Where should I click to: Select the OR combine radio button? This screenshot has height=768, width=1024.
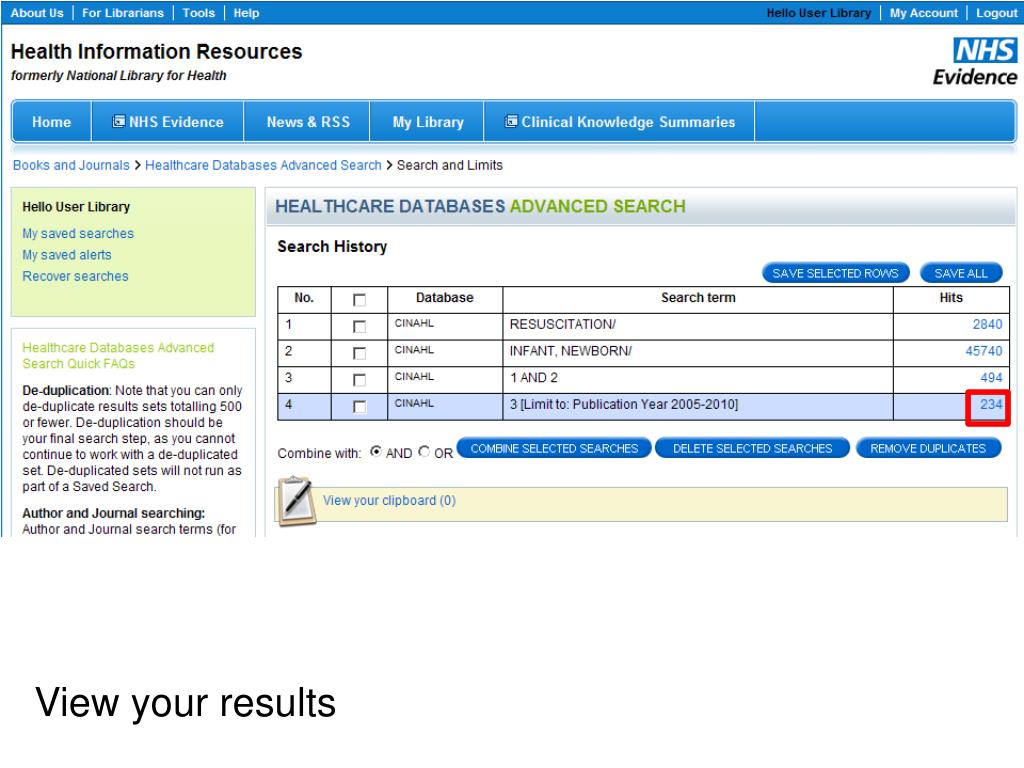pos(424,451)
